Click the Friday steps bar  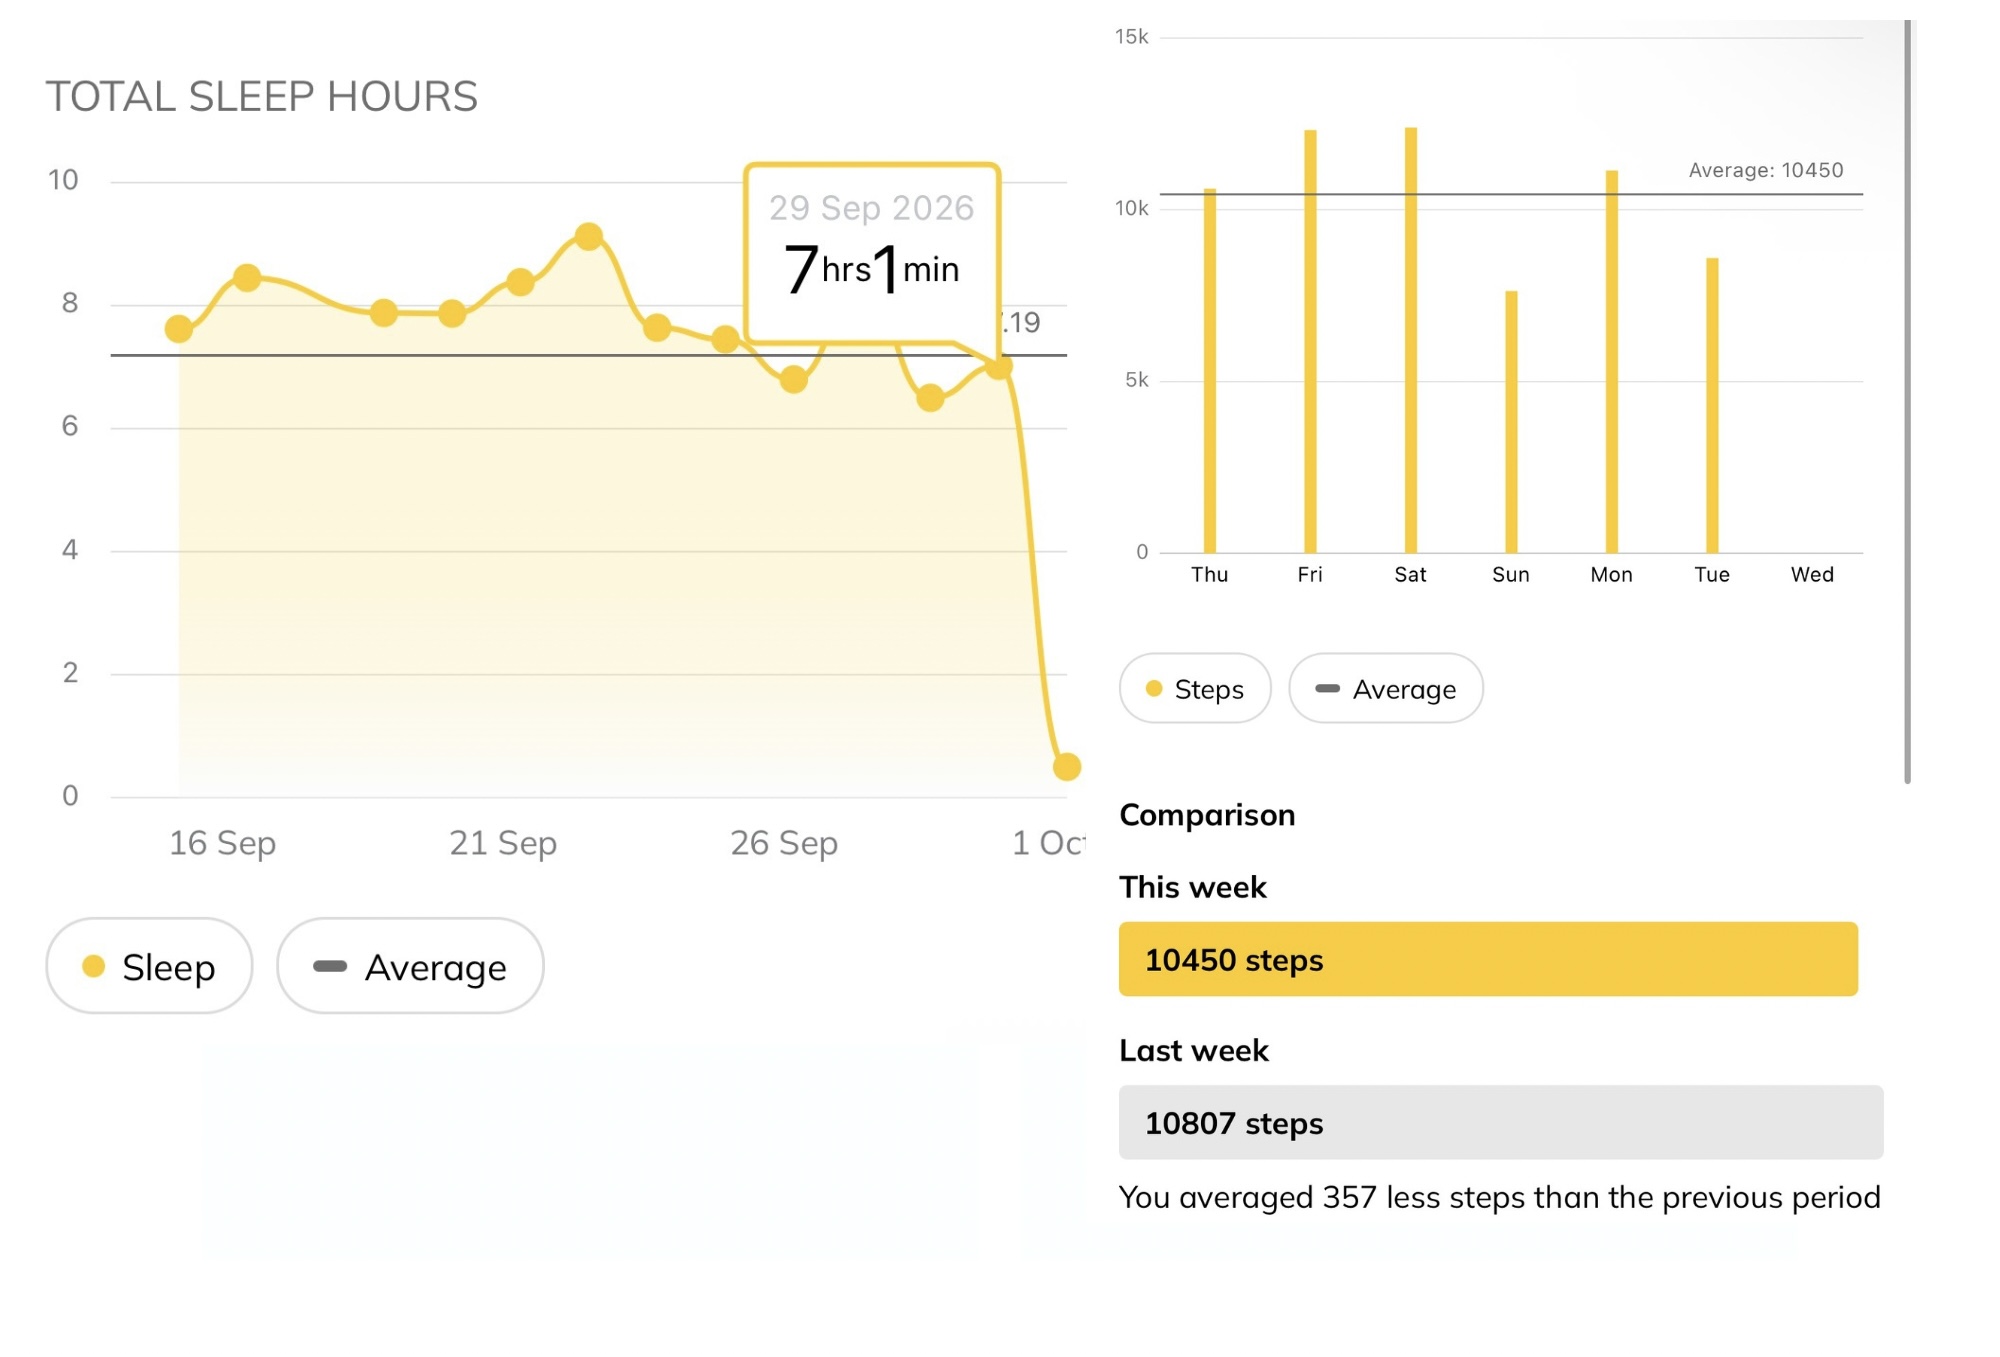point(1310,342)
